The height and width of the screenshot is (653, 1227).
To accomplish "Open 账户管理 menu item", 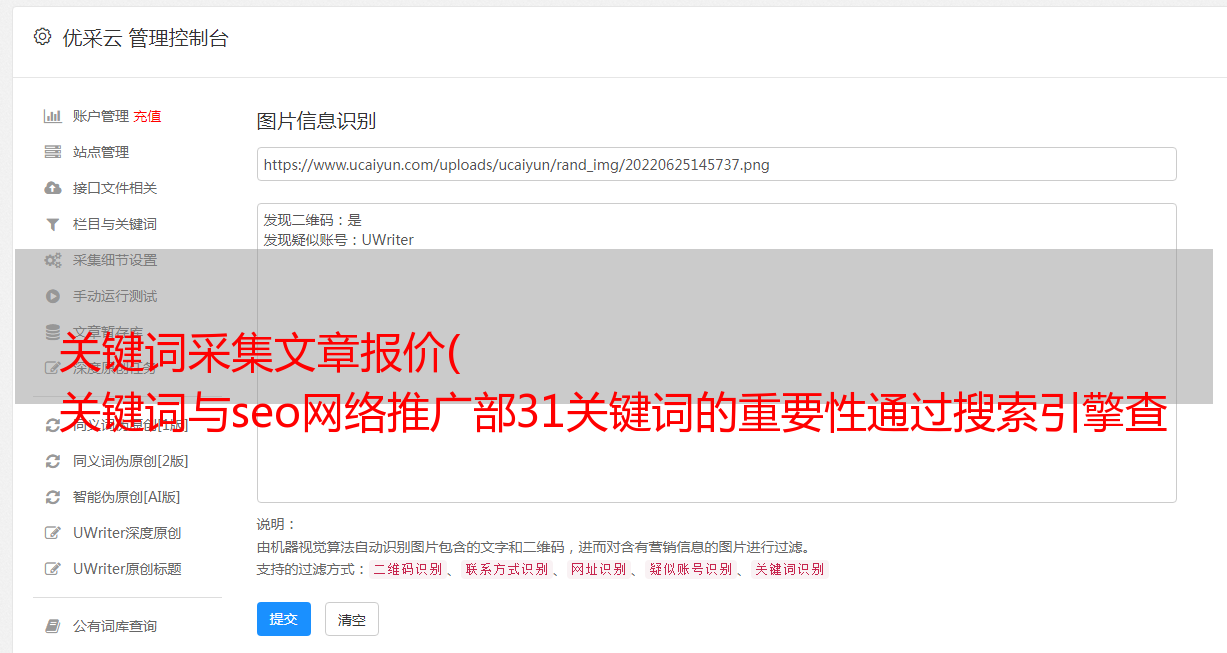I will point(101,116).
